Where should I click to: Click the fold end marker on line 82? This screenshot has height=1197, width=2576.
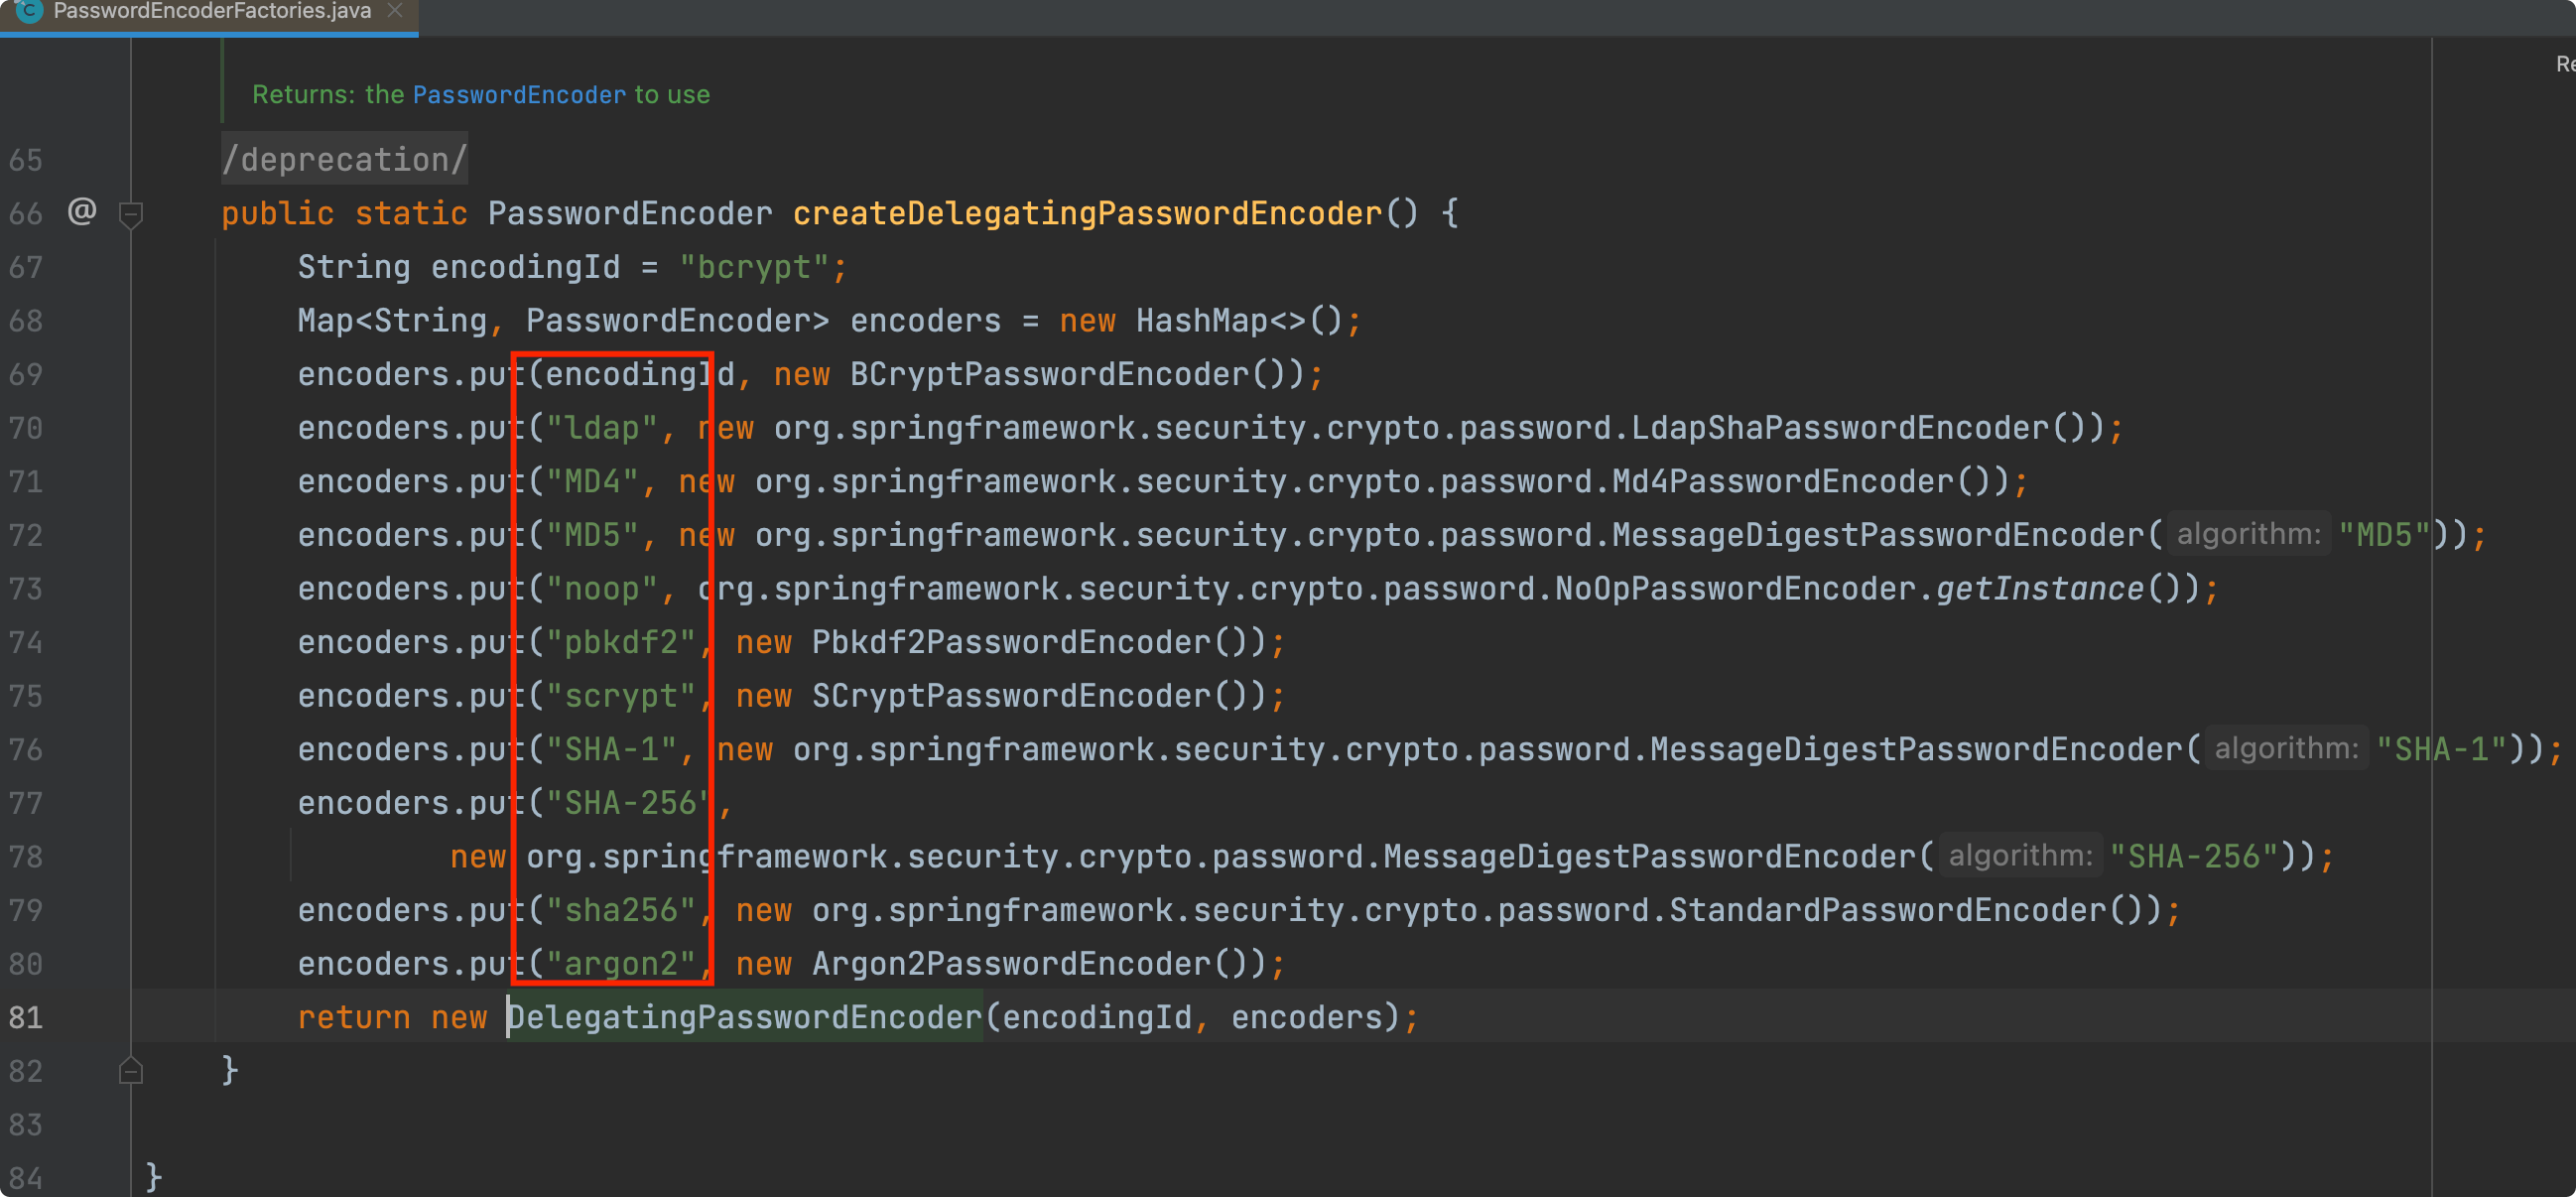point(131,1071)
